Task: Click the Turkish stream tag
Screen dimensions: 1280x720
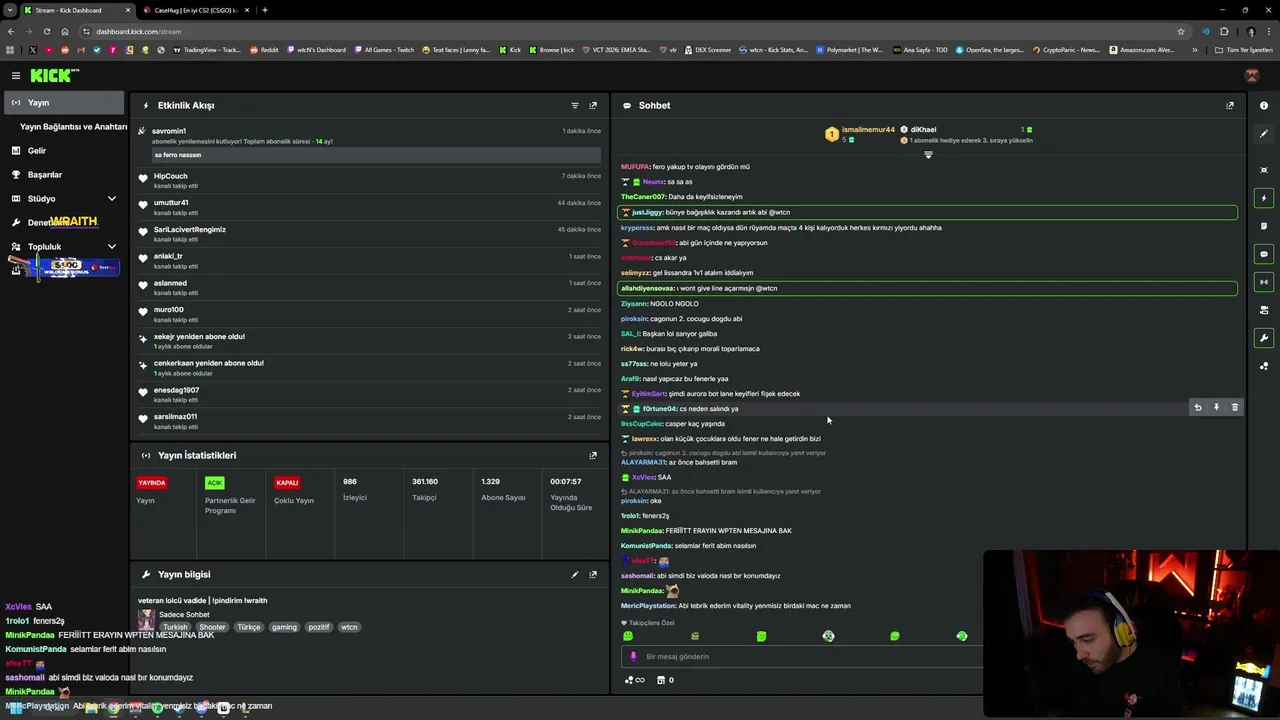Action: pos(175,627)
